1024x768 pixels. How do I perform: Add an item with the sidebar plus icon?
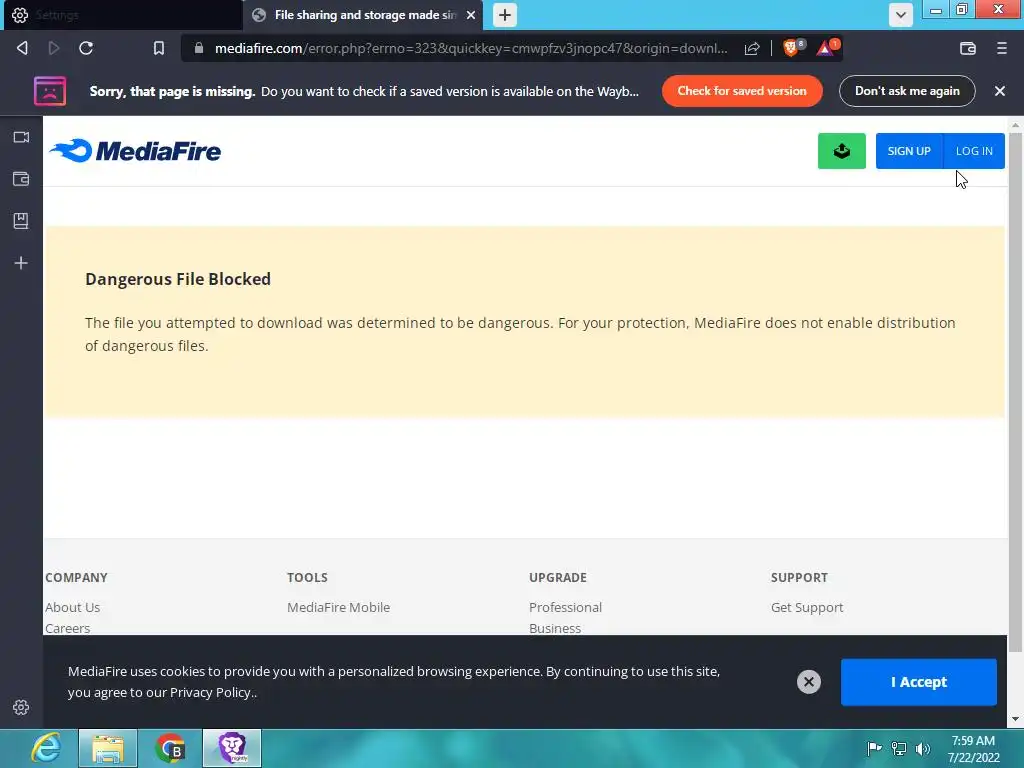click(x=21, y=263)
